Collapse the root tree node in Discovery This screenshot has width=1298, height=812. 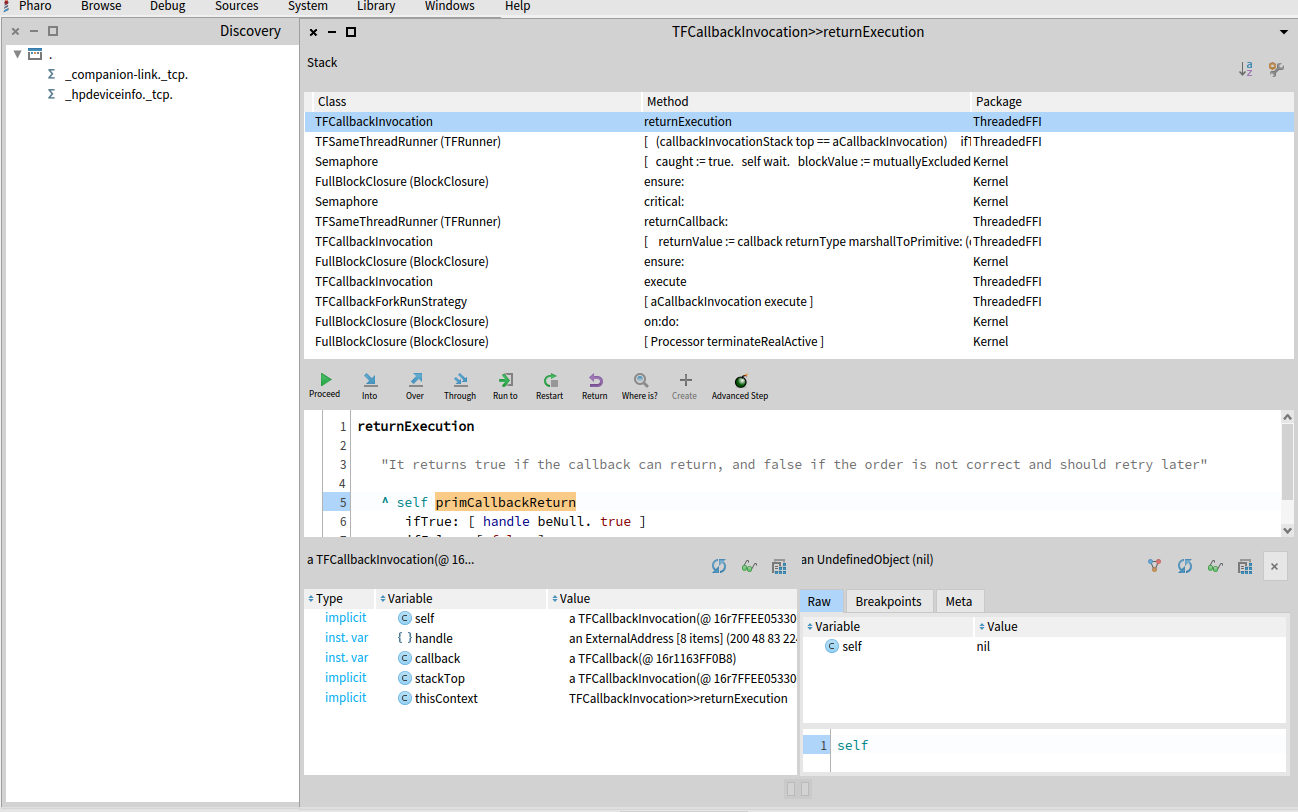pyautogui.click(x=18, y=54)
